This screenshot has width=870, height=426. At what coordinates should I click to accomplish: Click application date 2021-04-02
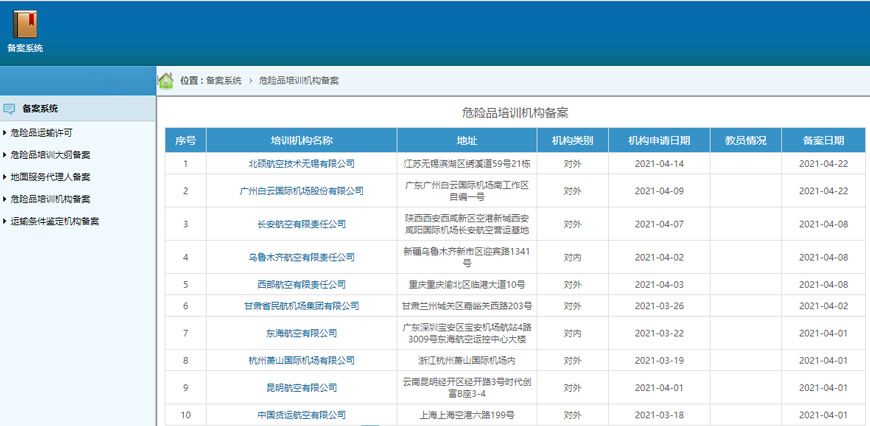(659, 257)
